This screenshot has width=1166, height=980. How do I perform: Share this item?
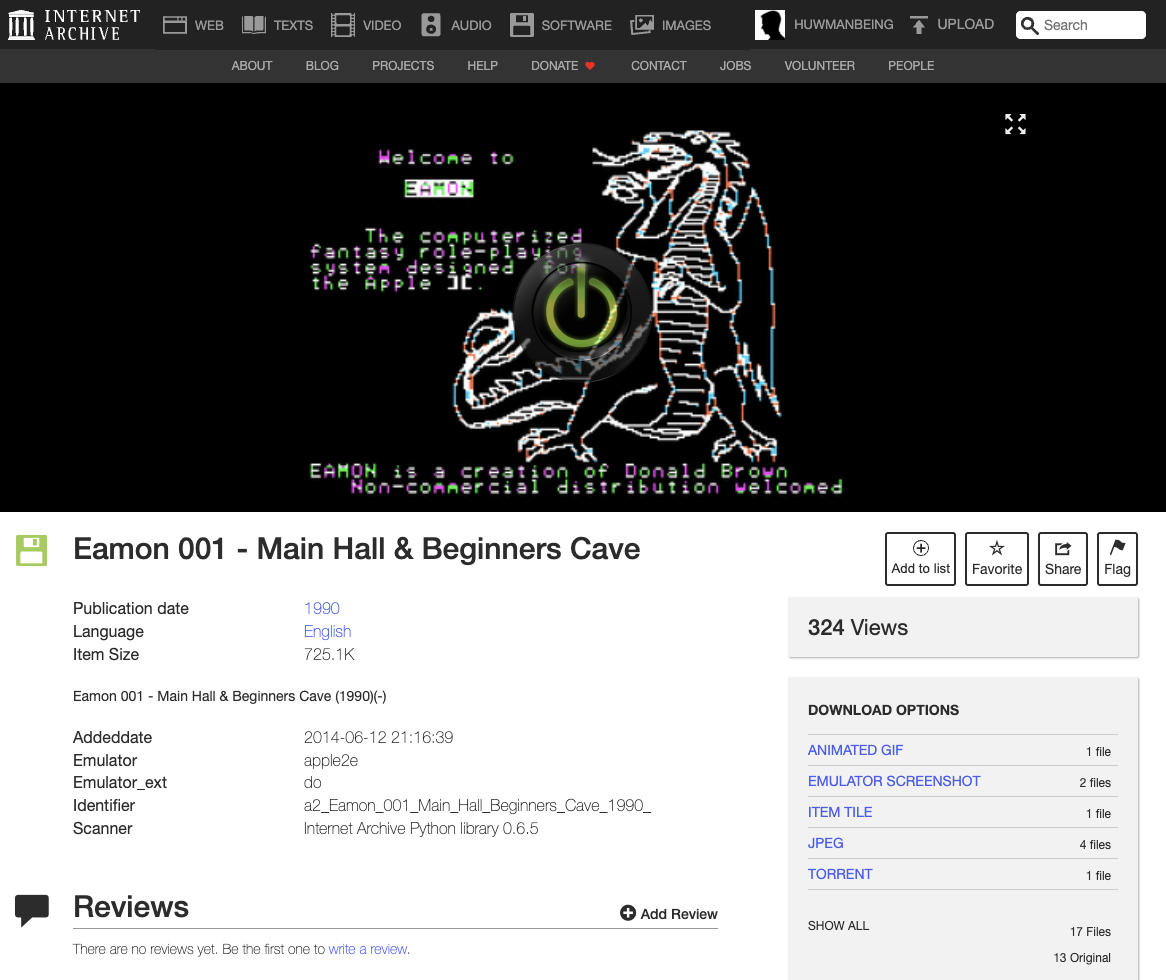pos(1063,559)
